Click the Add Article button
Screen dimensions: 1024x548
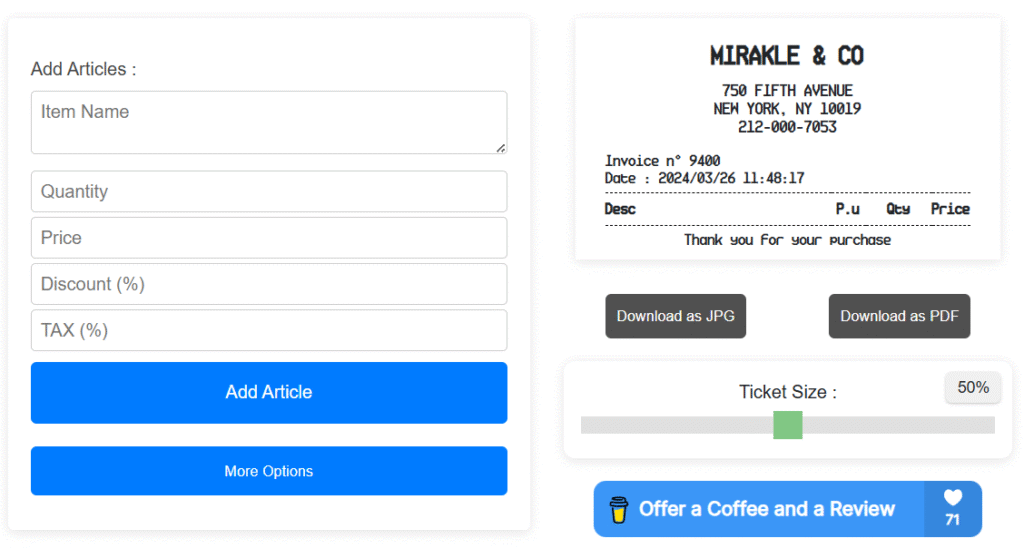[269, 393]
